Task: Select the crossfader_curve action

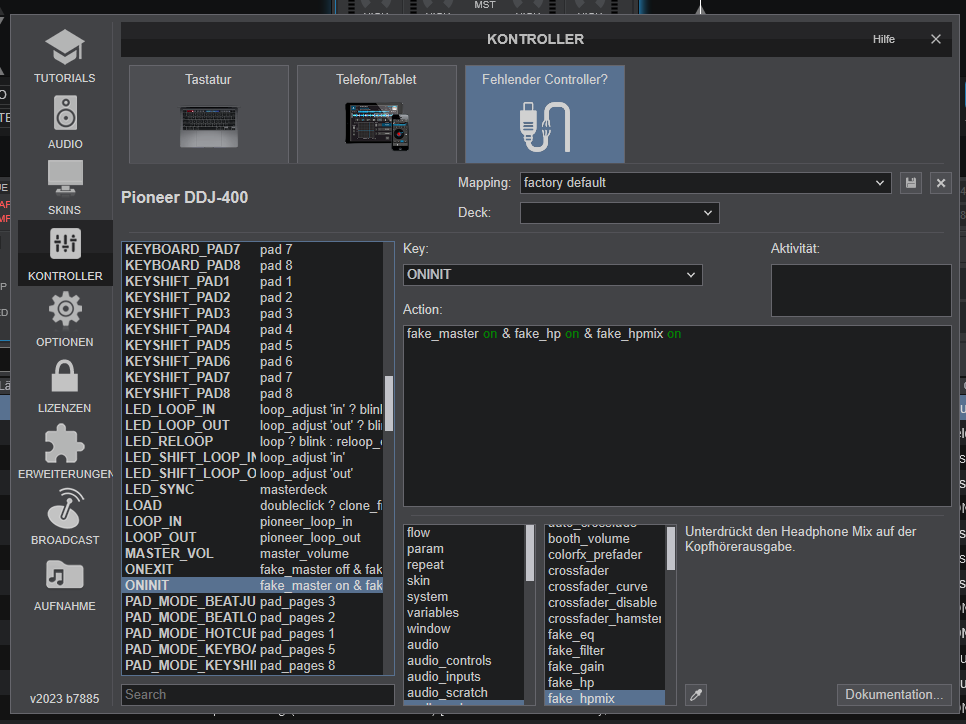Action: 605,587
